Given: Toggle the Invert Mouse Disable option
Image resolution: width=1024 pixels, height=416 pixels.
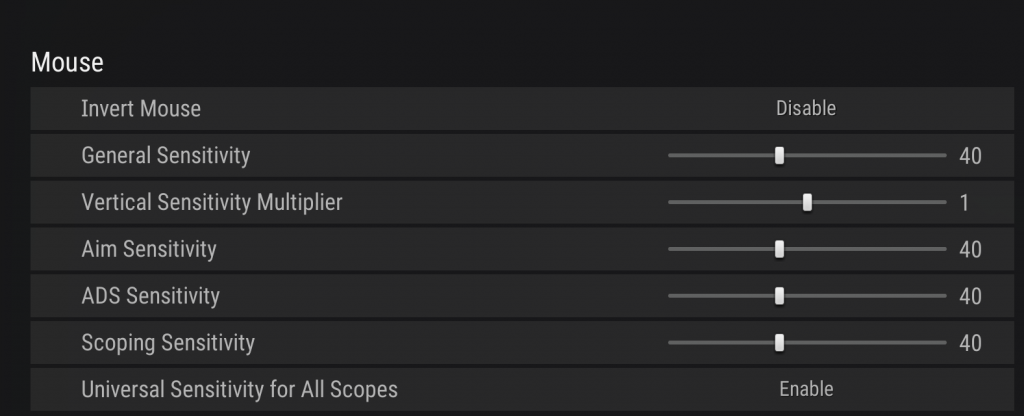Looking at the screenshot, I should tap(806, 108).
